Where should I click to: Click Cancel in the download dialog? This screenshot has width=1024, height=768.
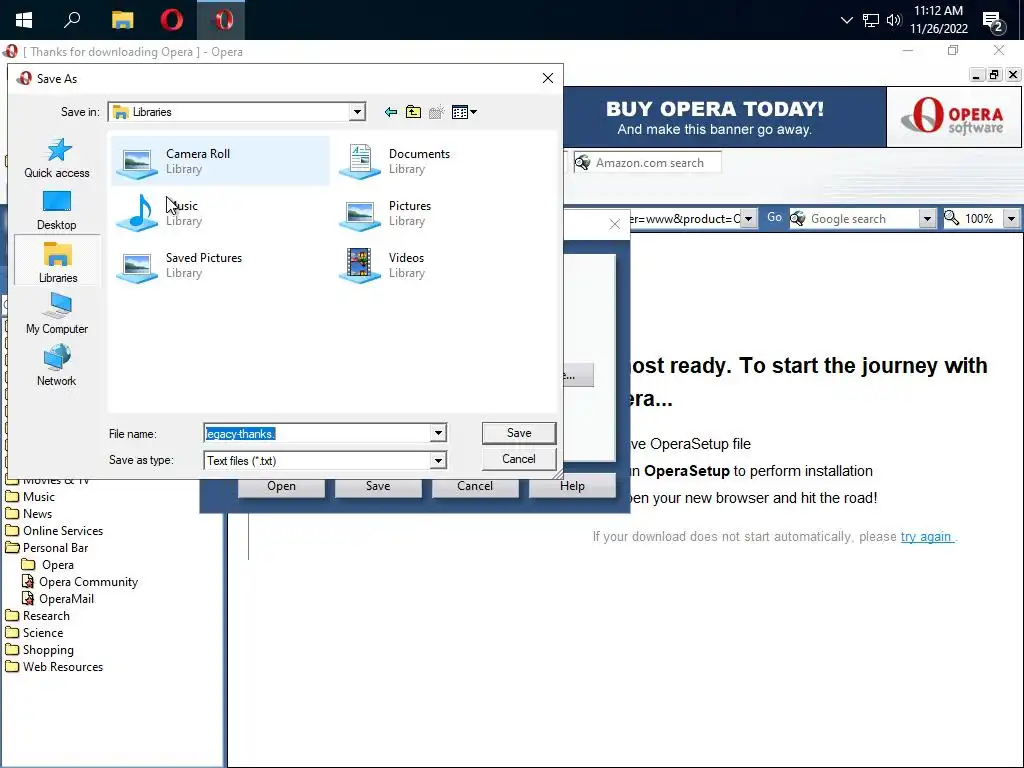[x=475, y=487]
